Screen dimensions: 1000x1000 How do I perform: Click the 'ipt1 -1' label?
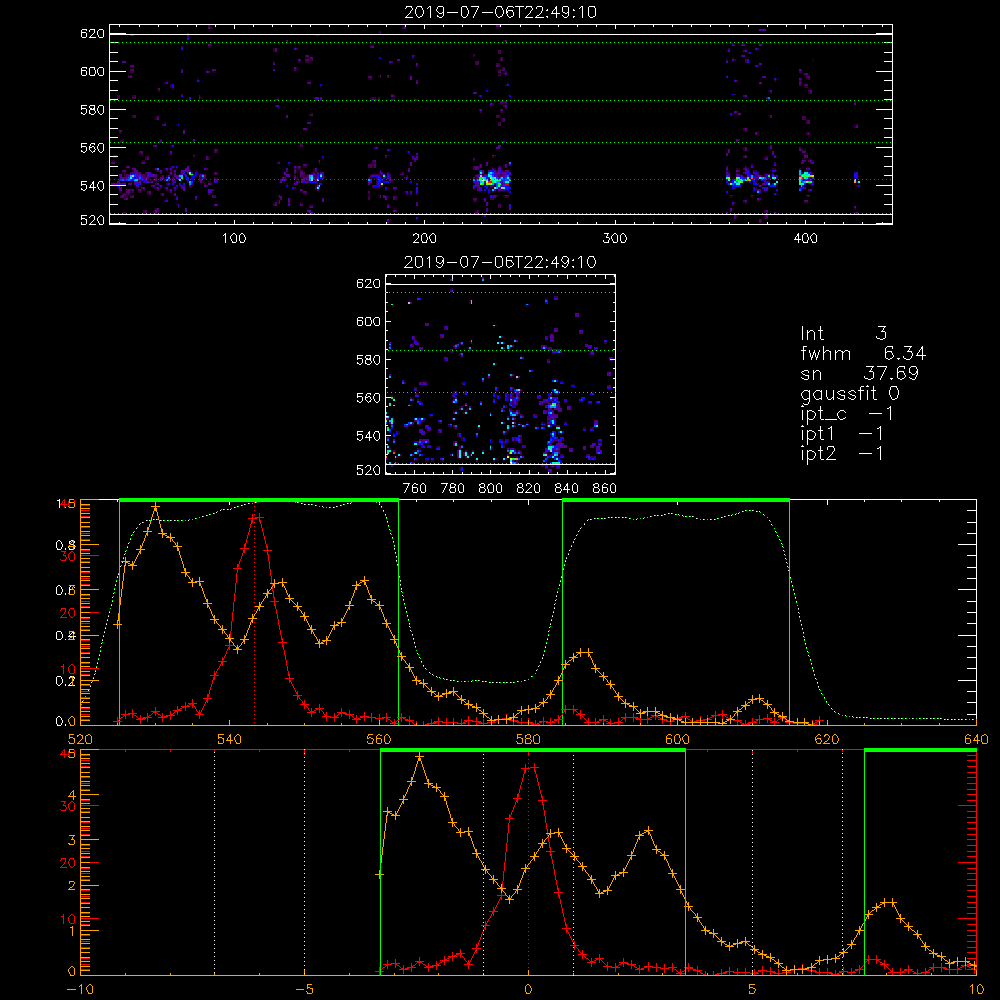click(x=842, y=434)
